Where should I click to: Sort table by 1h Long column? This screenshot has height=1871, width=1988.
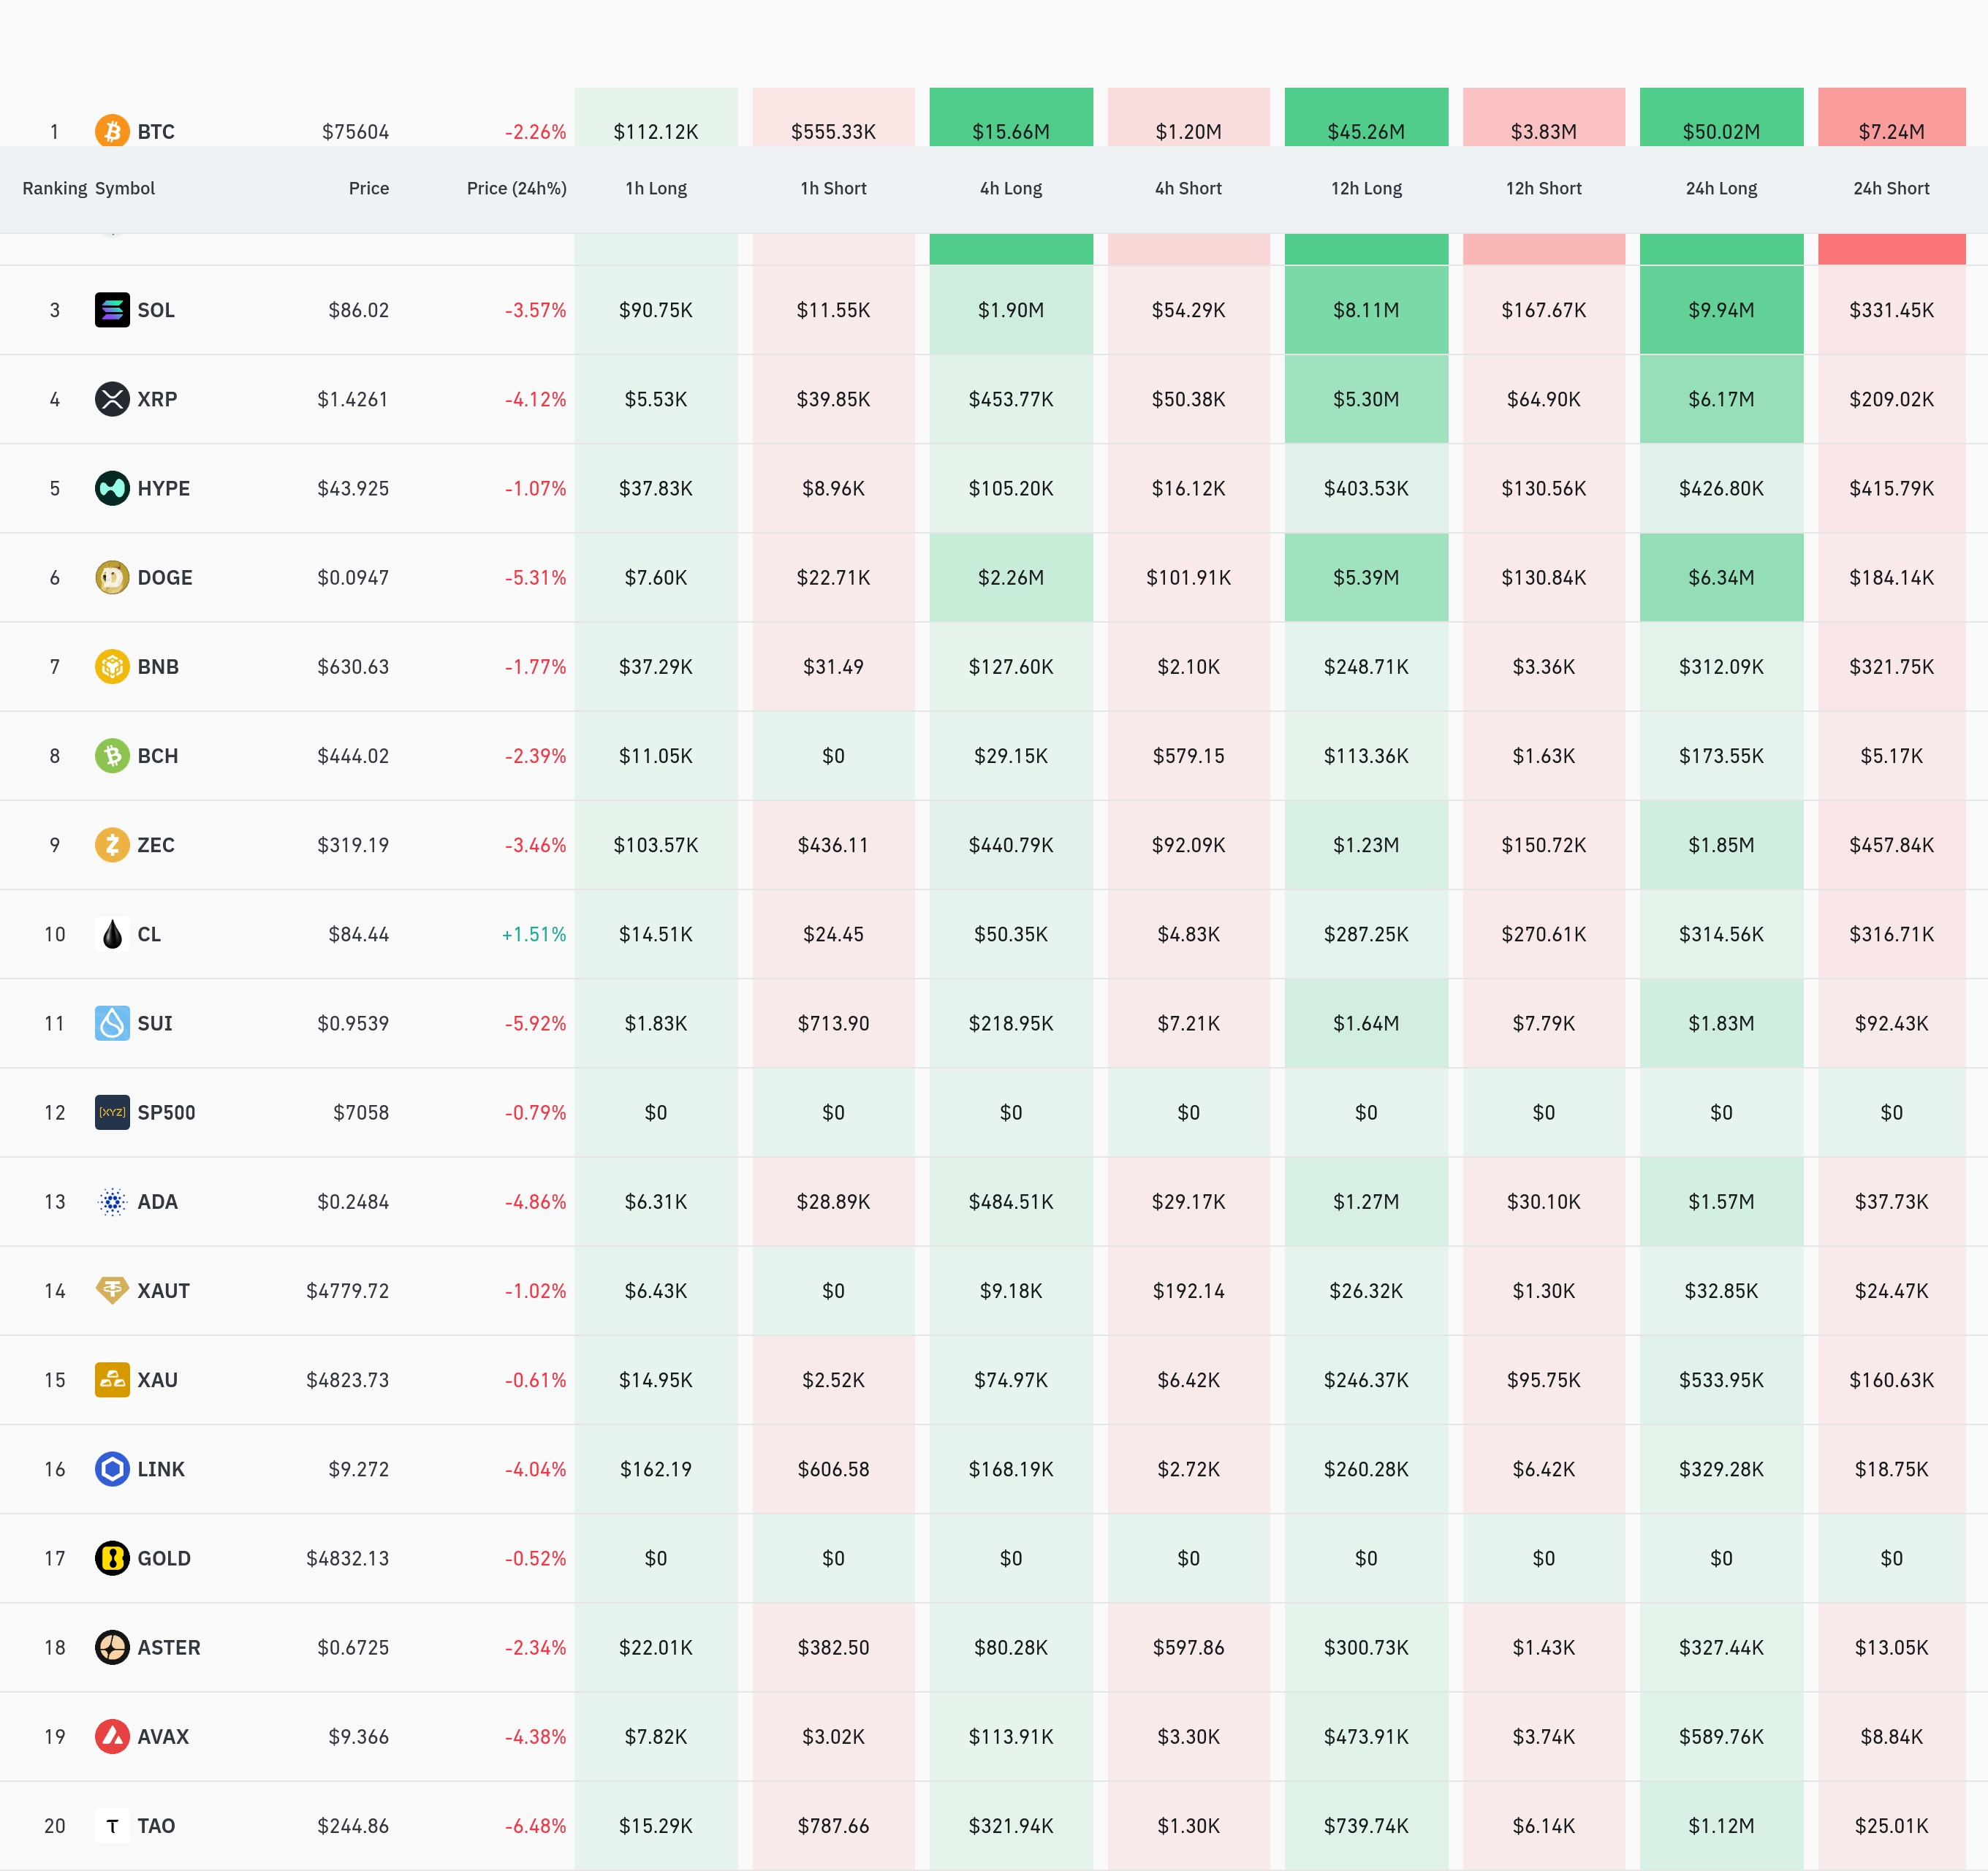pos(656,188)
